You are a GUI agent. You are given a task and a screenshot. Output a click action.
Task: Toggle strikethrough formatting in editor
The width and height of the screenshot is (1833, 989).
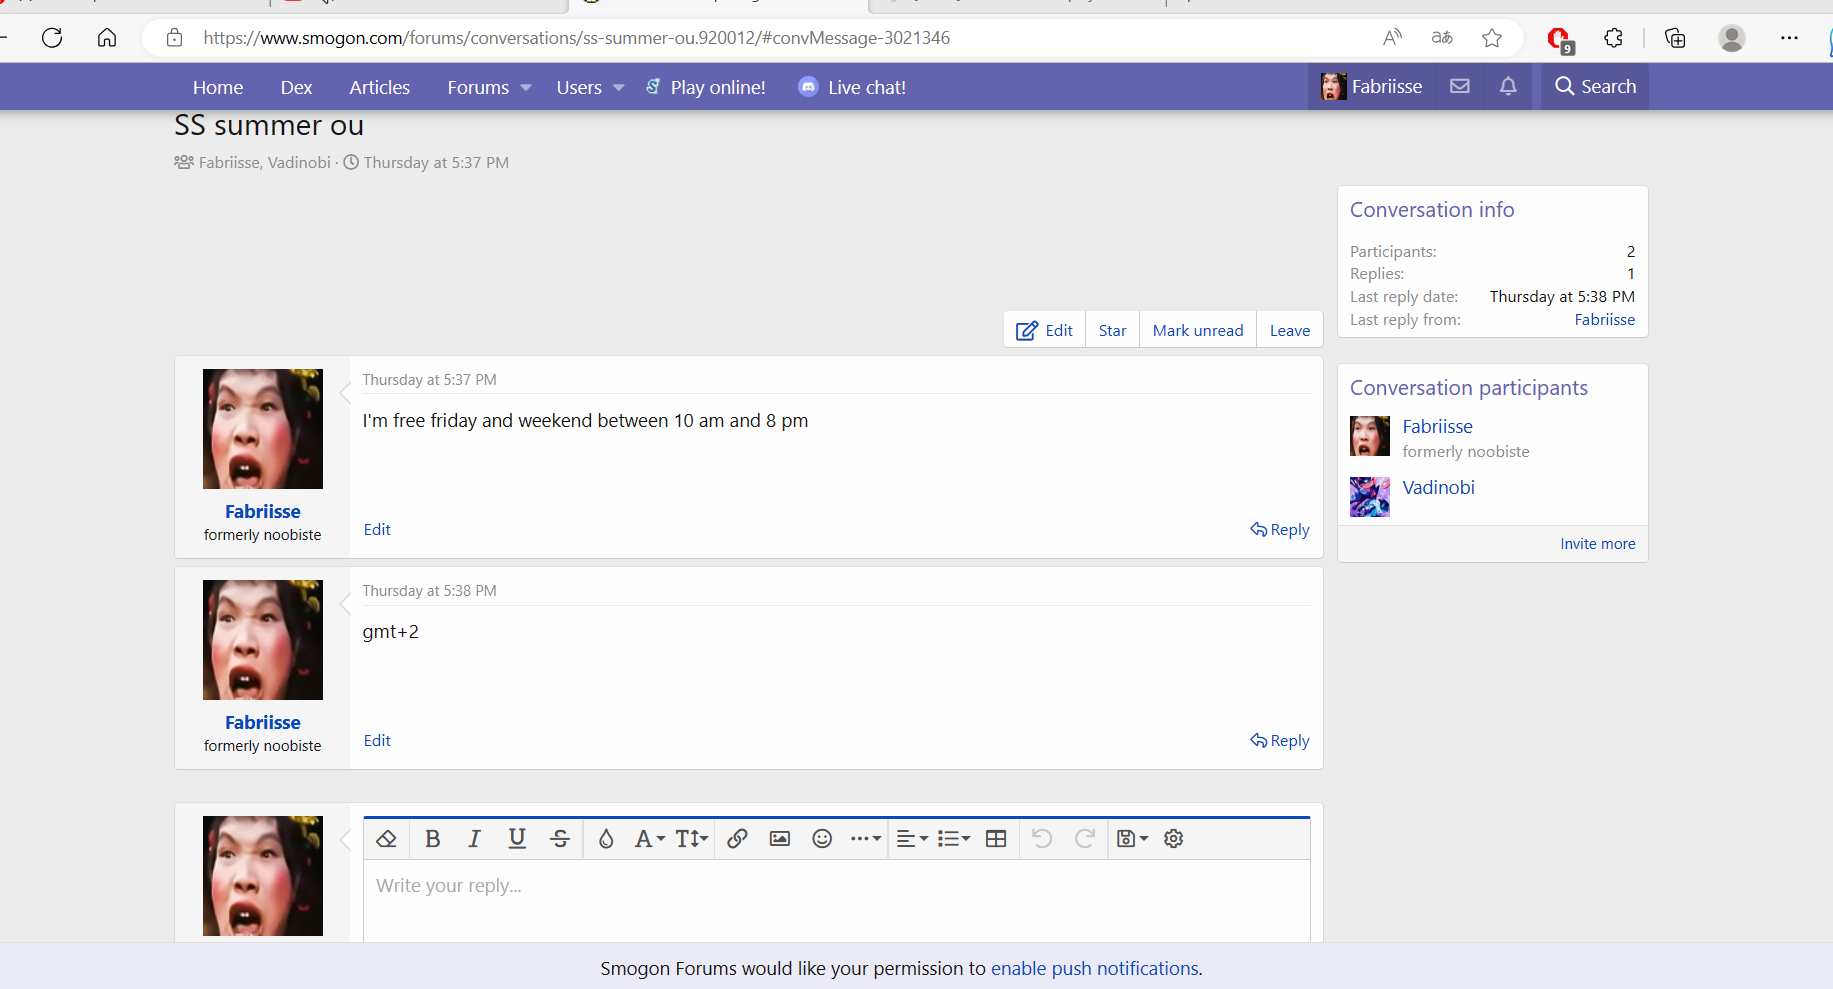(x=560, y=839)
